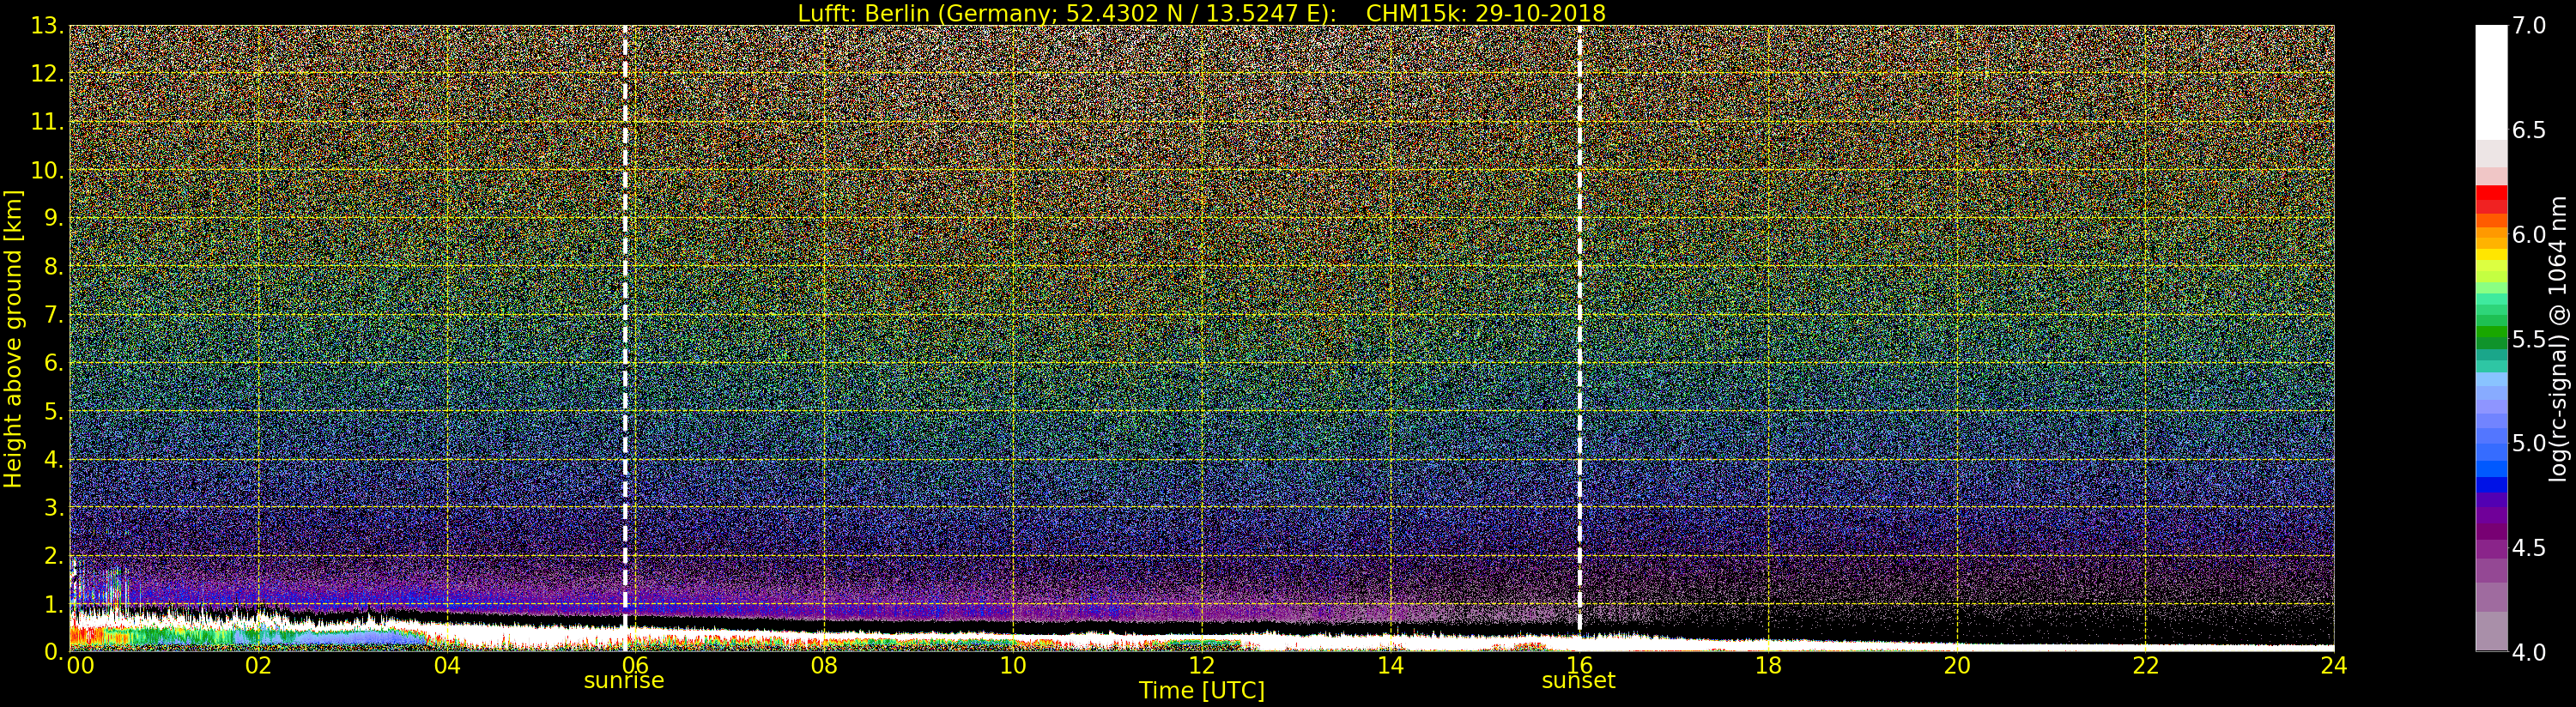Click the '6.' height tick label
The width and height of the screenshot is (2576, 707).
coord(54,363)
